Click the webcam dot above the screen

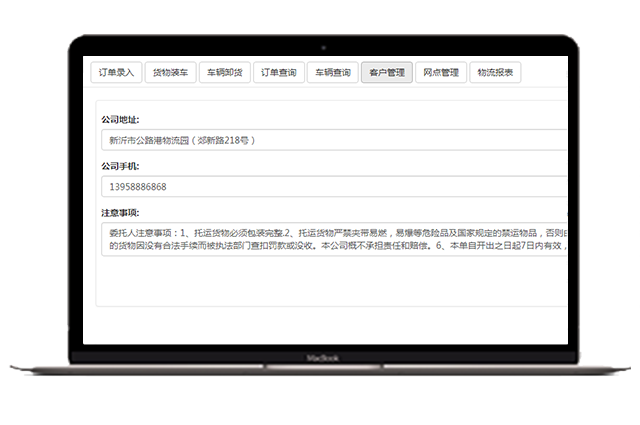point(320,47)
